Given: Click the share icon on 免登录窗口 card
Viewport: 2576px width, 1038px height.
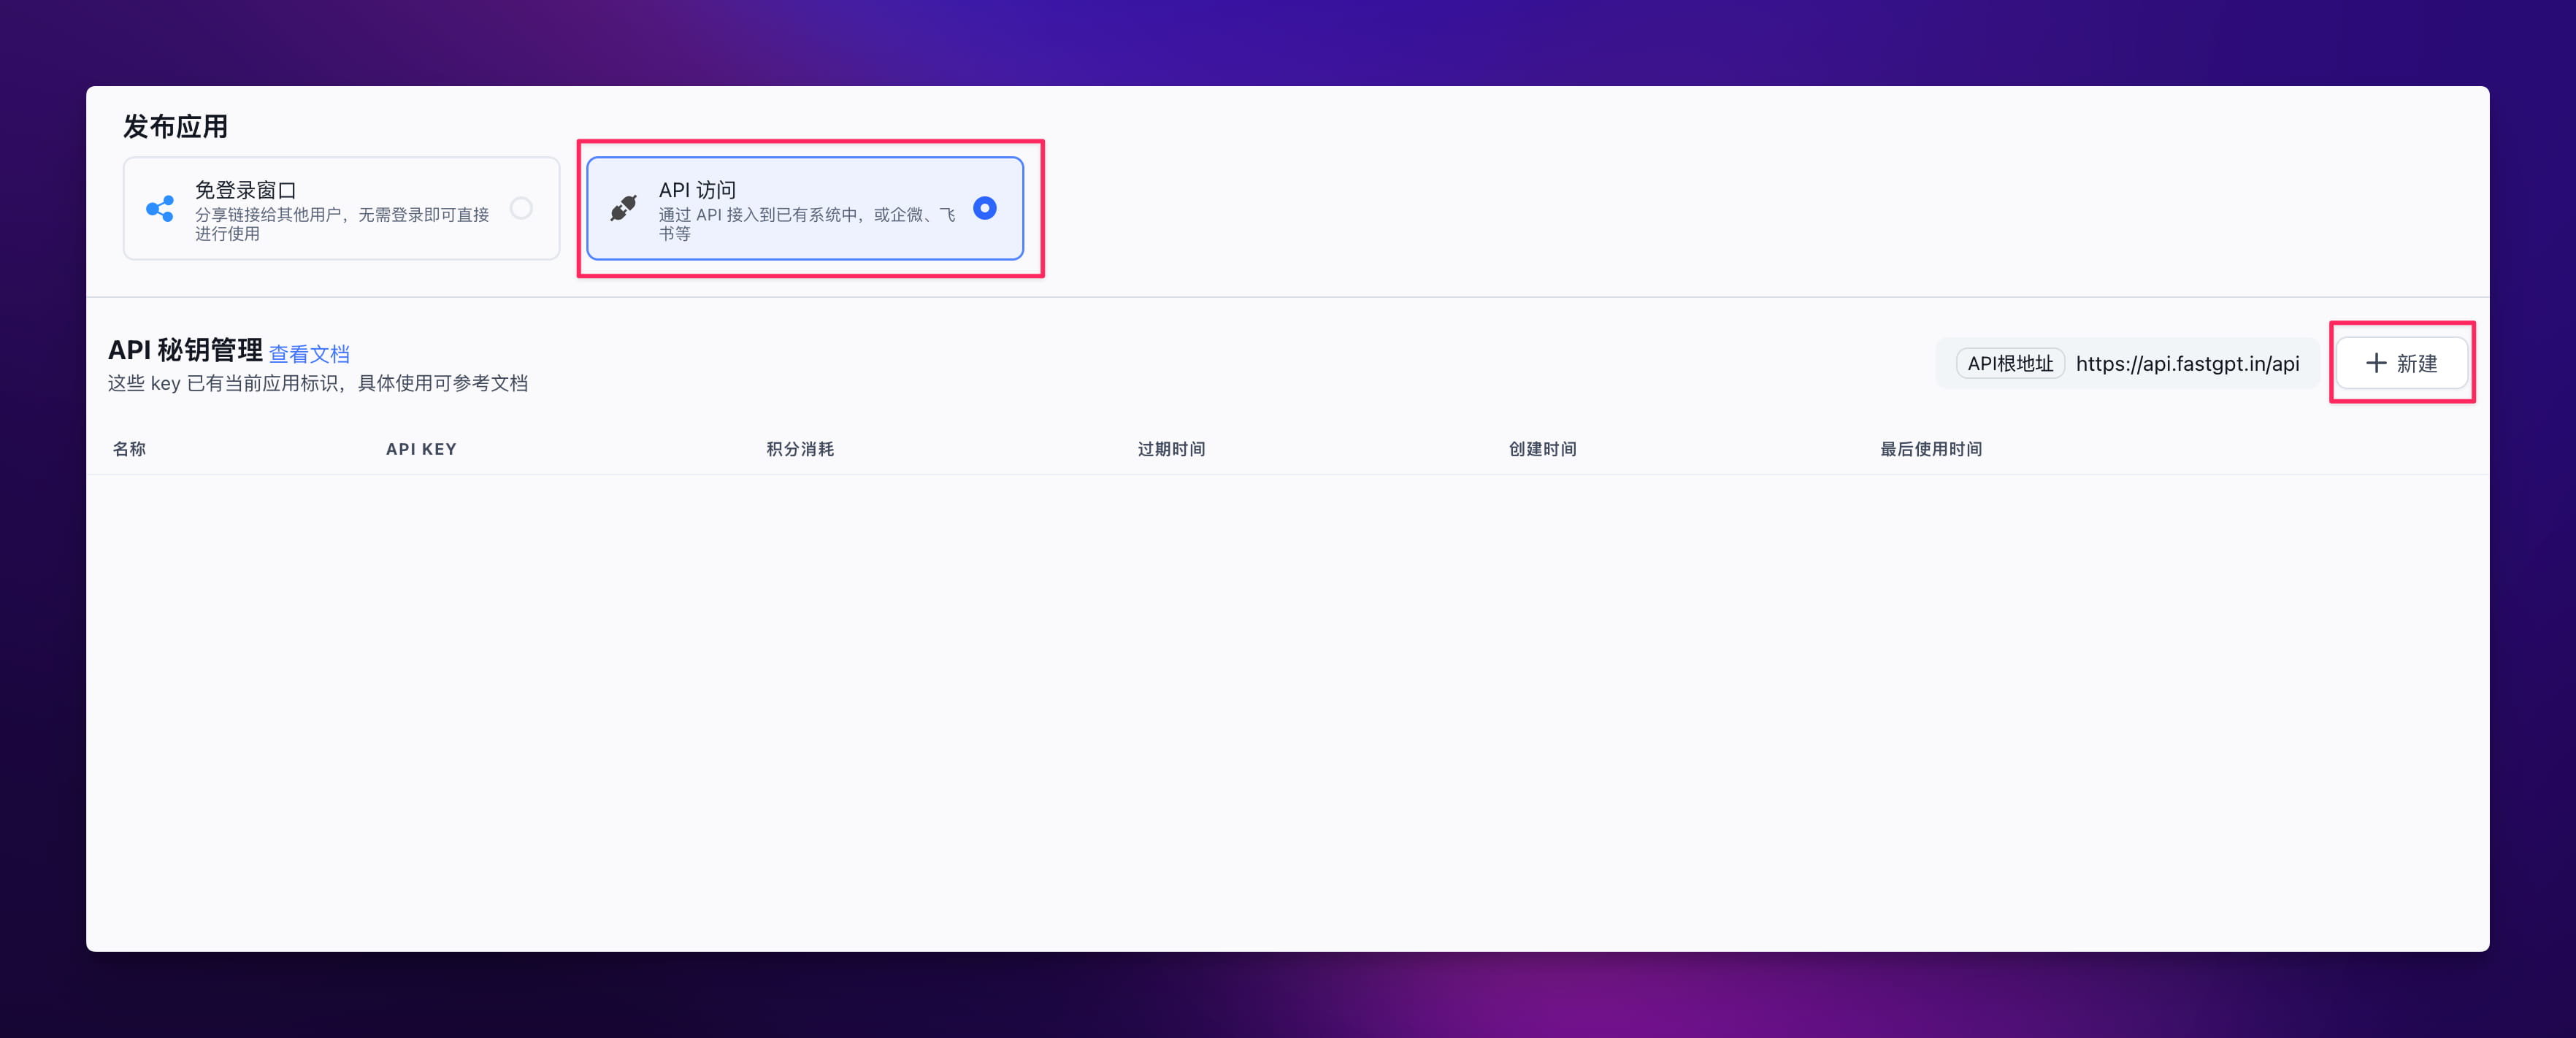Looking at the screenshot, I should pyautogui.click(x=160, y=208).
